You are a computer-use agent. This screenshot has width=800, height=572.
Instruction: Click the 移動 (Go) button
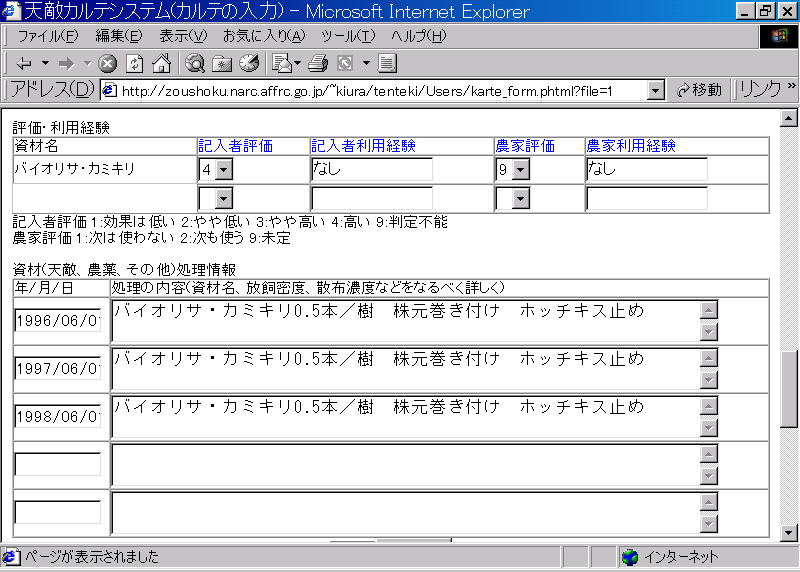699,90
